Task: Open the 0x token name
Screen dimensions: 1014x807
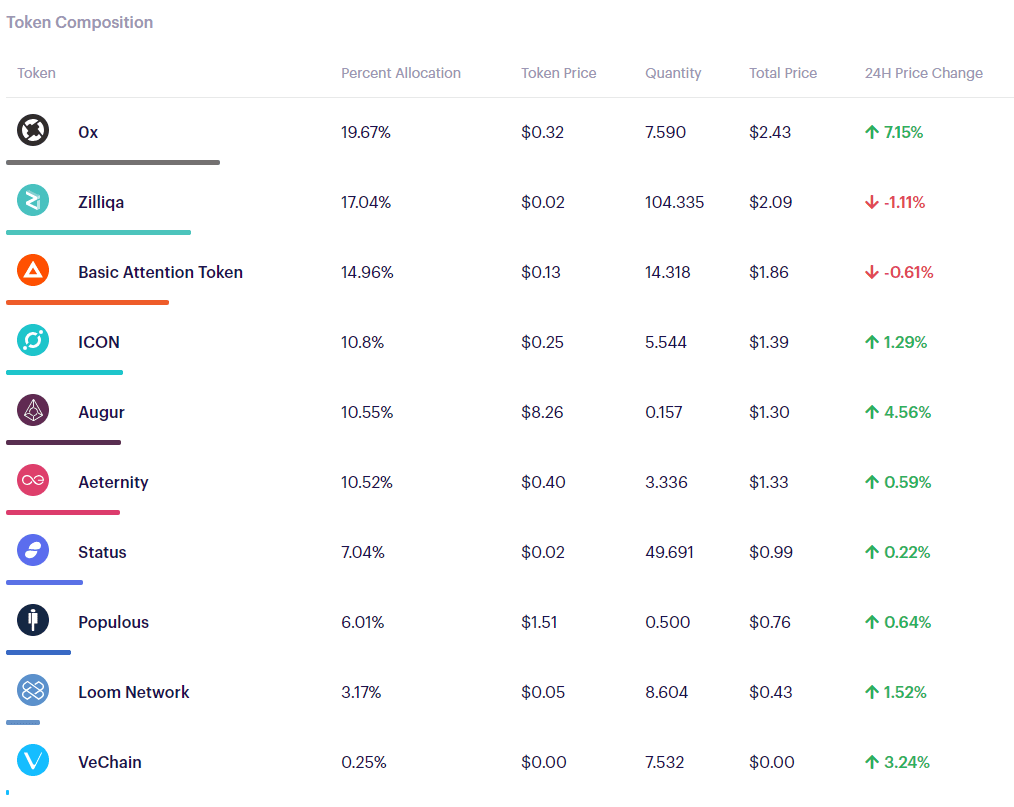Action: pyautogui.click(x=88, y=133)
